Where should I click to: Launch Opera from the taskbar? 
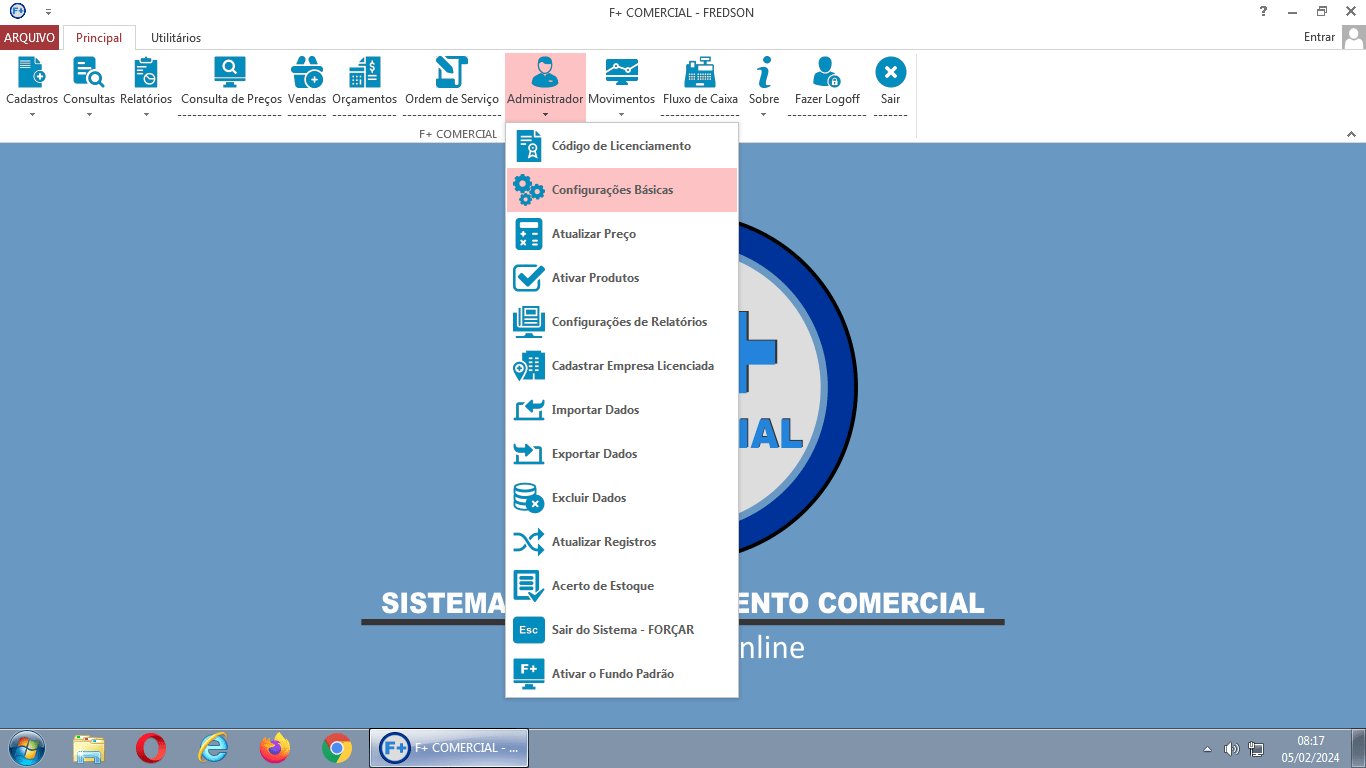coord(151,748)
